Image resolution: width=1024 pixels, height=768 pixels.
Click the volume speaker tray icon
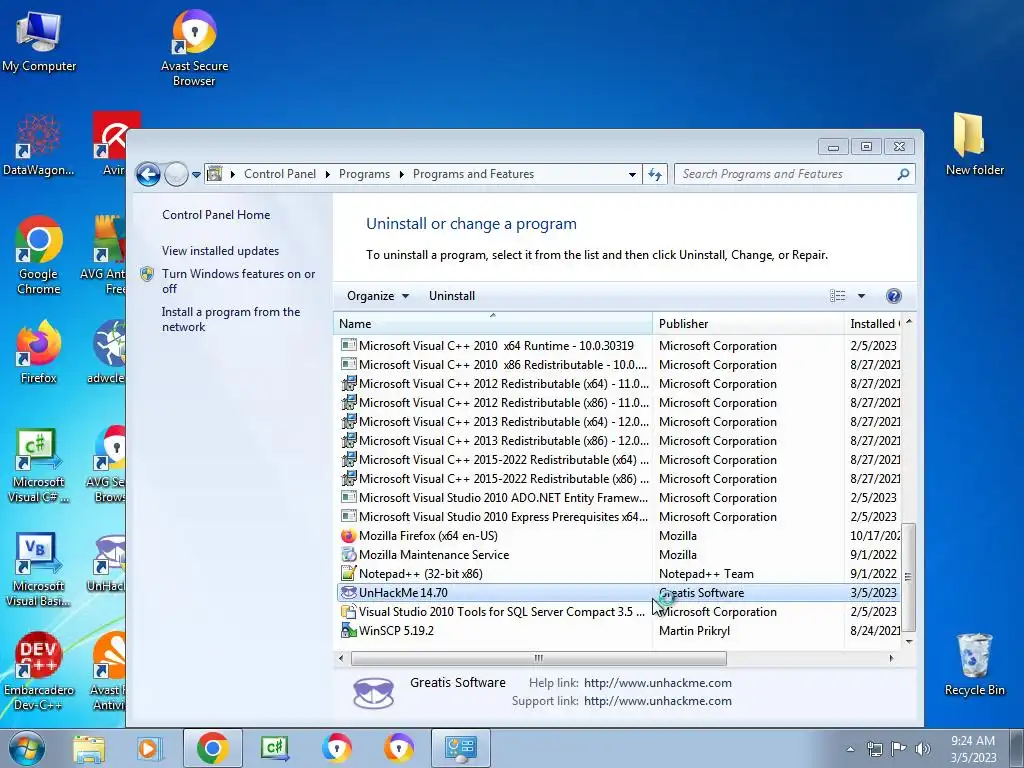point(923,749)
